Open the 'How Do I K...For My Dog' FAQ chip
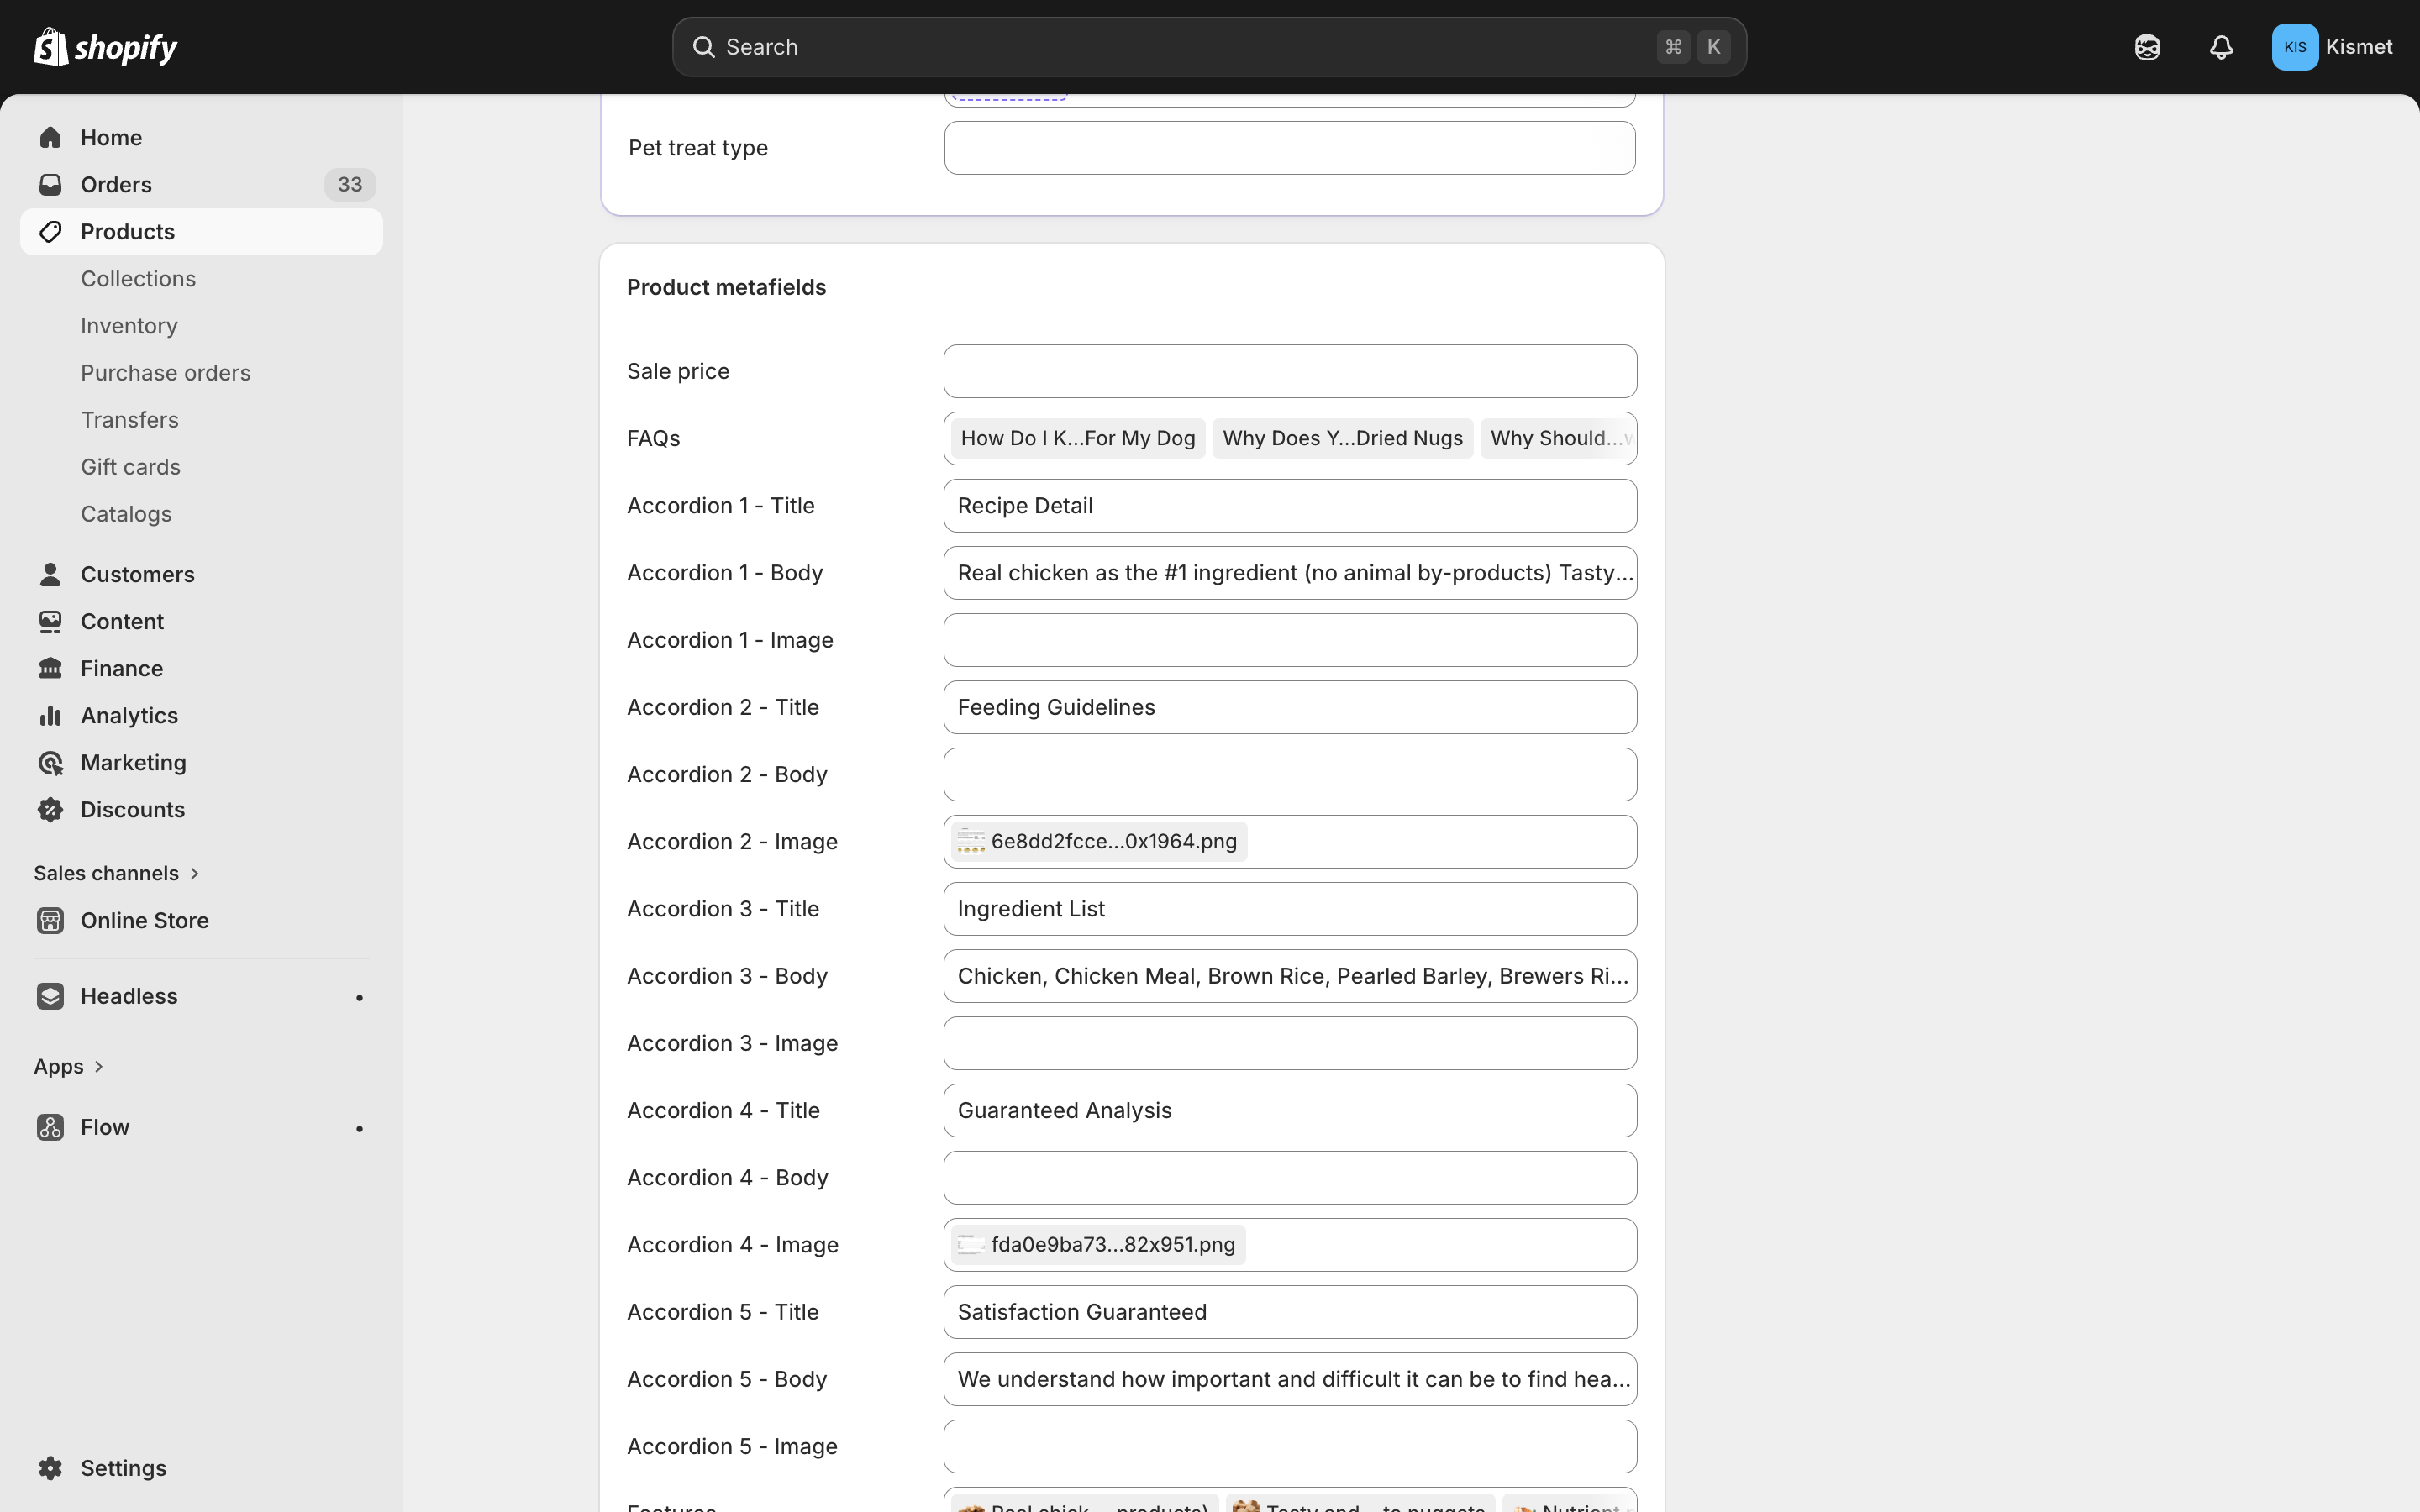 click(x=1078, y=437)
